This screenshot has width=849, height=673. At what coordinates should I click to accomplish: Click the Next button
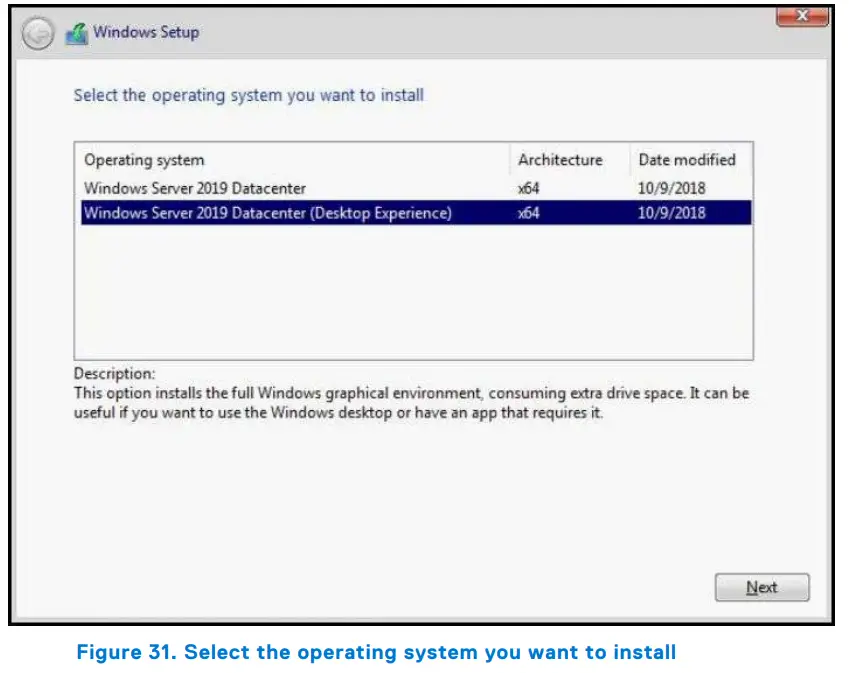point(761,587)
